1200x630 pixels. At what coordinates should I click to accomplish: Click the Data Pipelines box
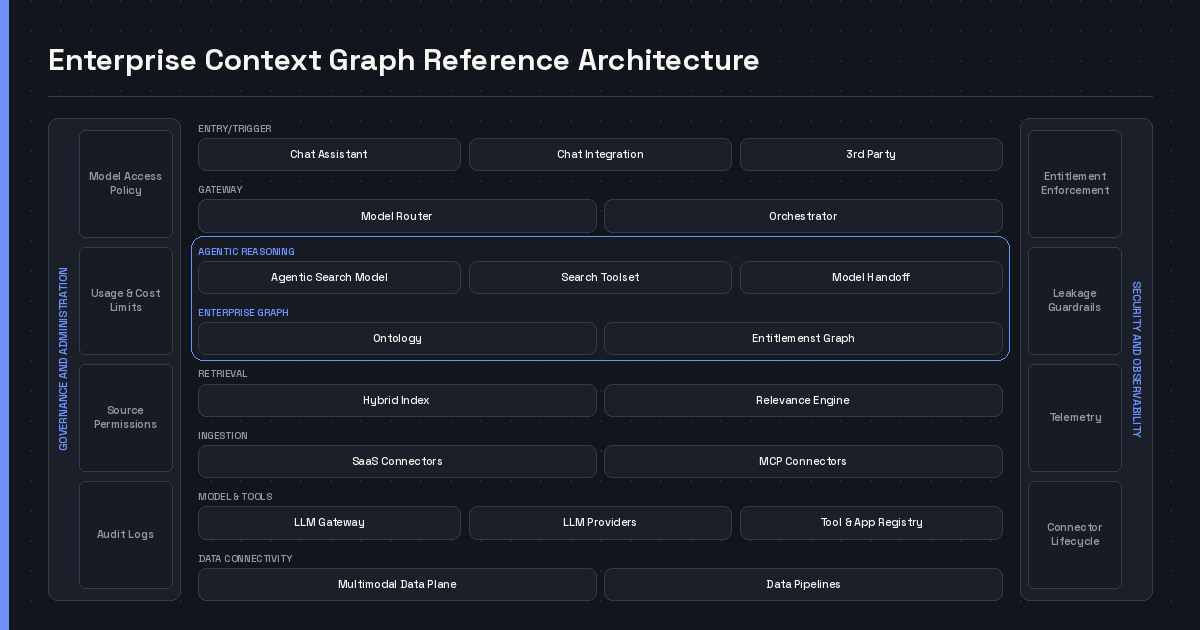[x=803, y=584]
